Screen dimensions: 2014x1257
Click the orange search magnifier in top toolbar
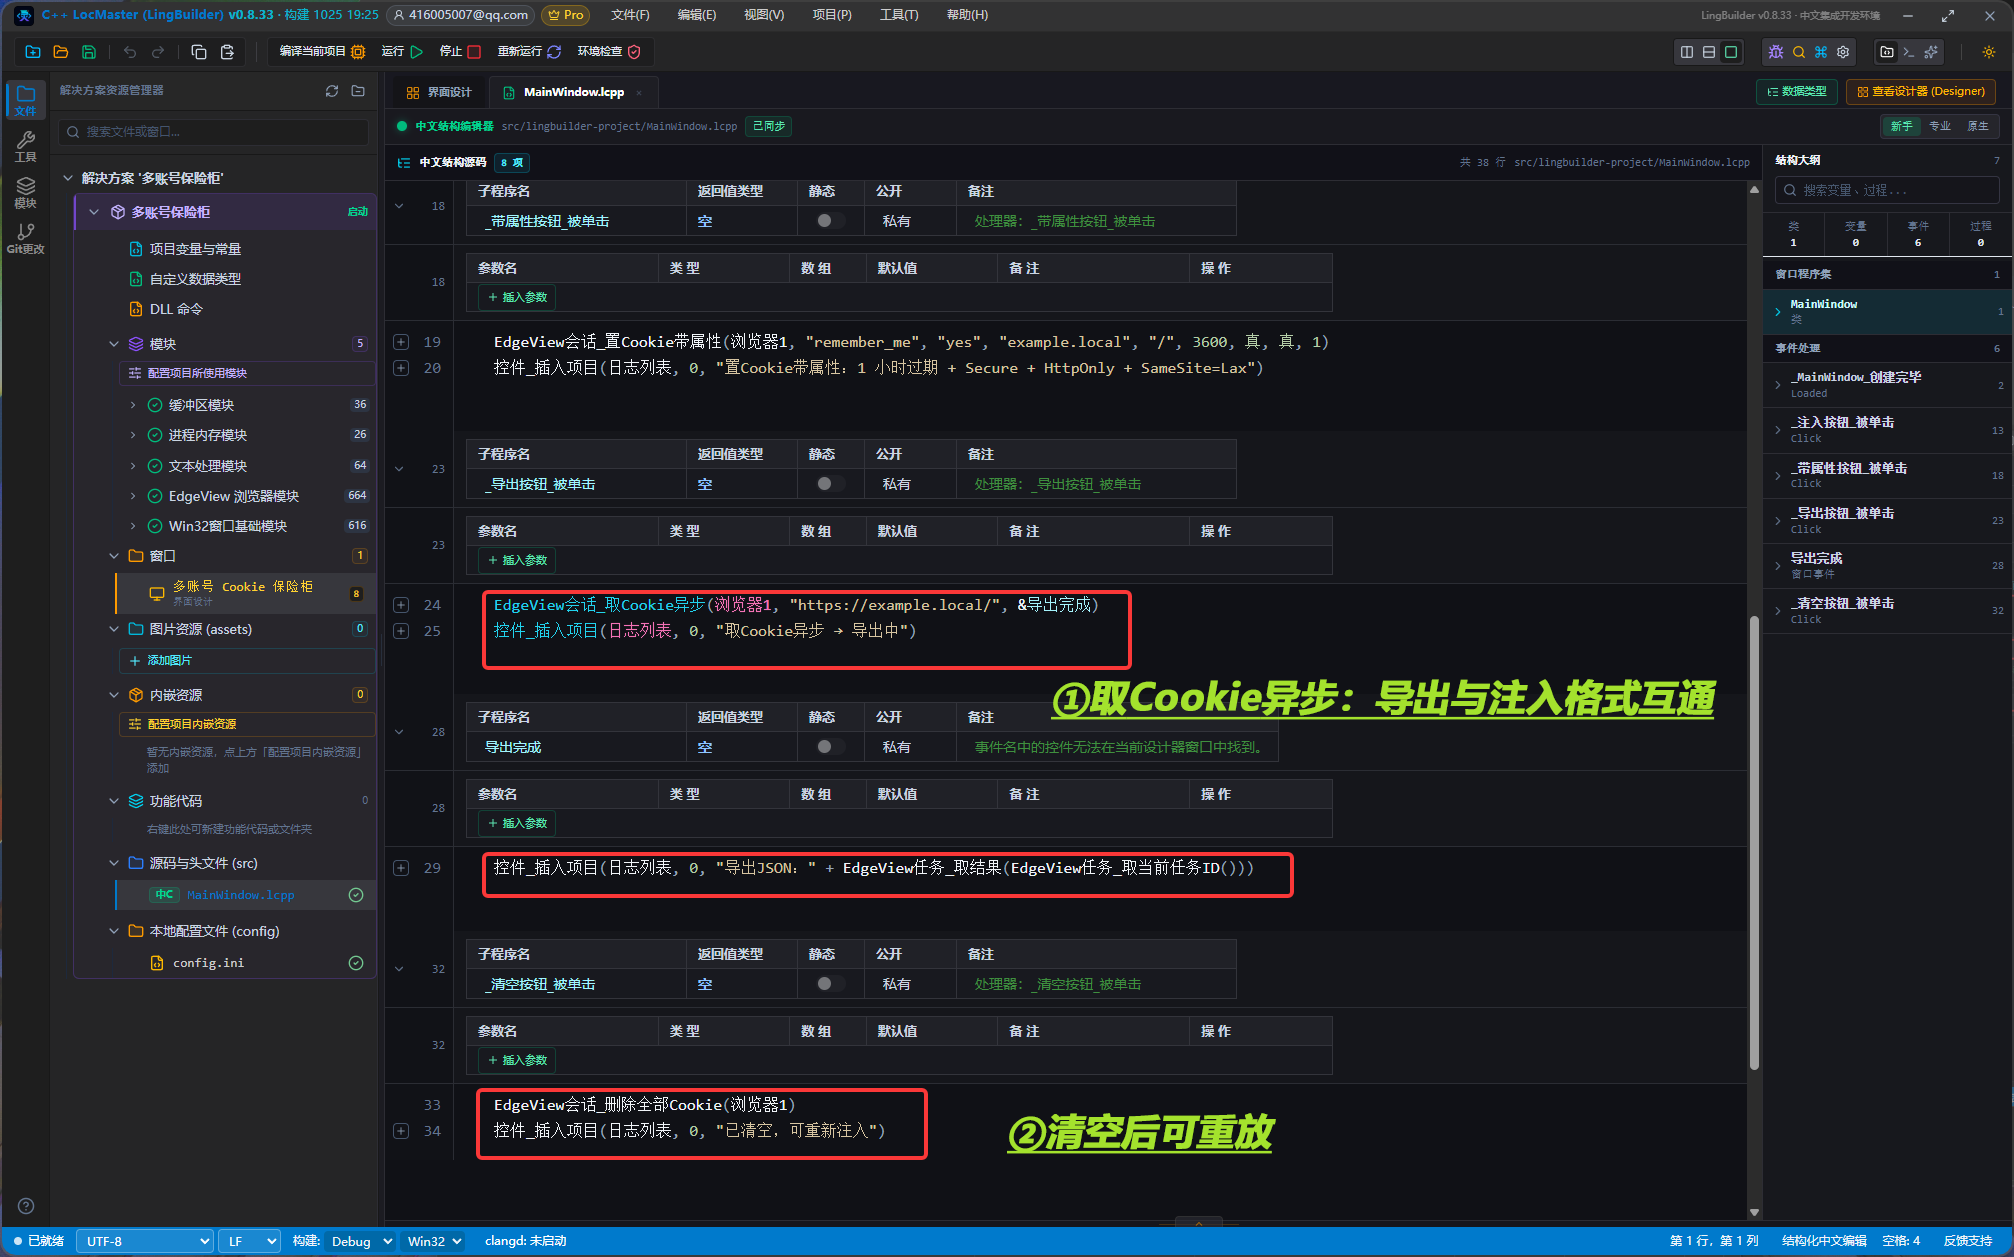click(x=1799, y=52)
